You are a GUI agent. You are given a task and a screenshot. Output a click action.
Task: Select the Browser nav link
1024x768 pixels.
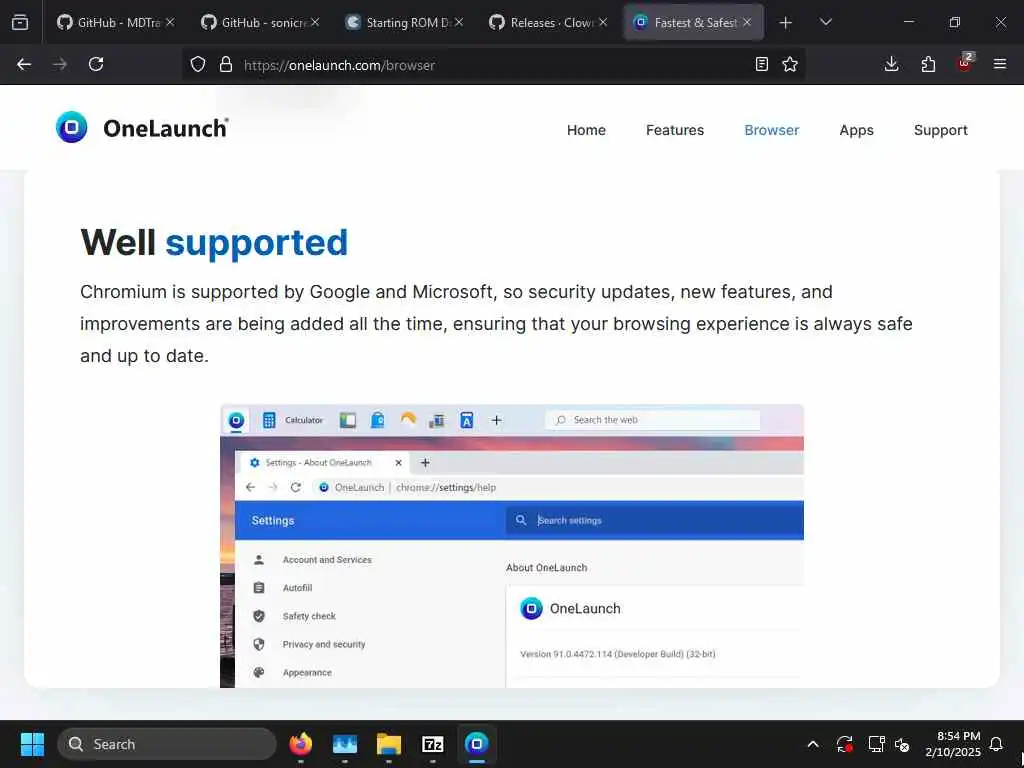tap(771, 130)
